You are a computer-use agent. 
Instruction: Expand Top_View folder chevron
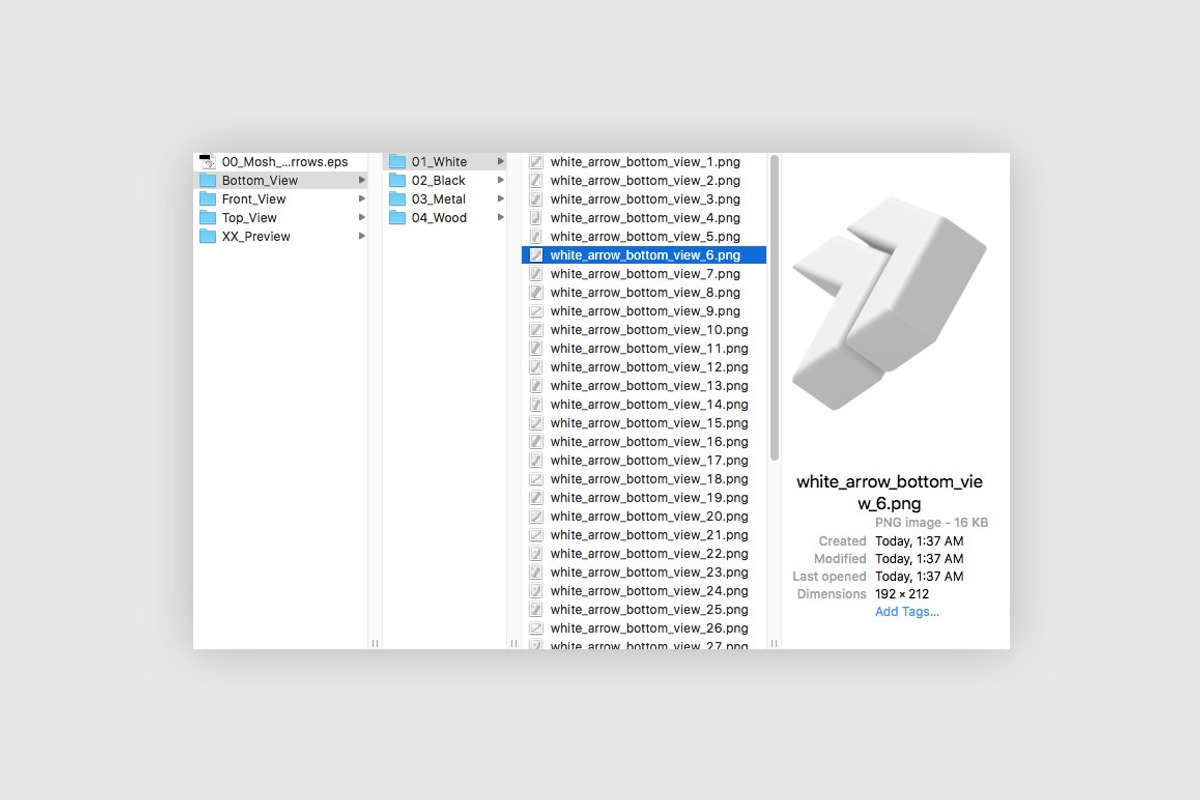(362, 218)
